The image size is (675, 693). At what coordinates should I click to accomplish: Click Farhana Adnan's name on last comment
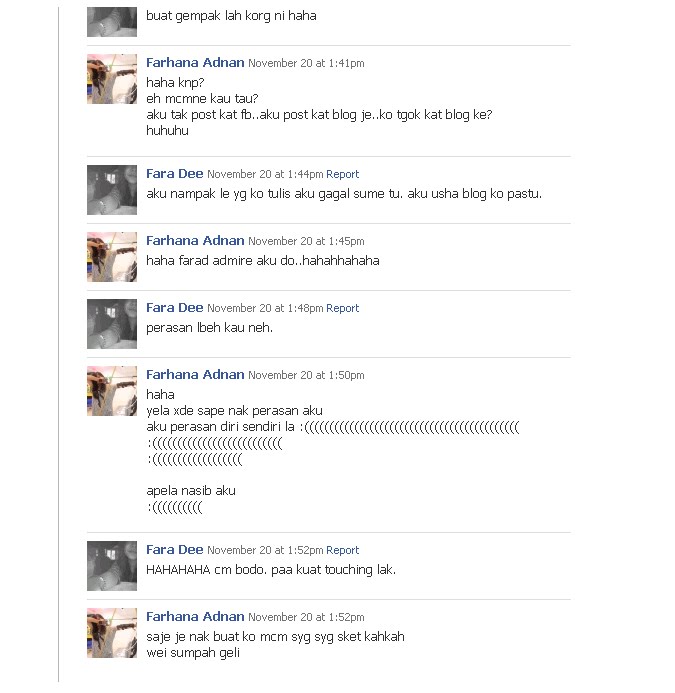tap(195, 617)
